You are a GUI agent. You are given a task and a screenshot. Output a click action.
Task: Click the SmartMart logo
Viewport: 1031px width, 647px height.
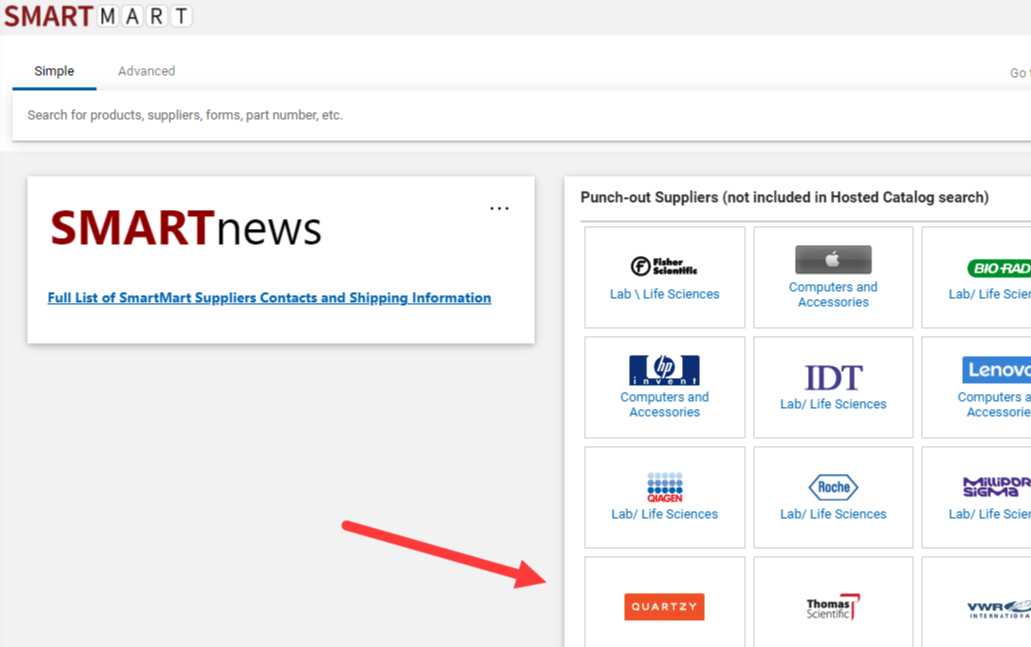98,16
